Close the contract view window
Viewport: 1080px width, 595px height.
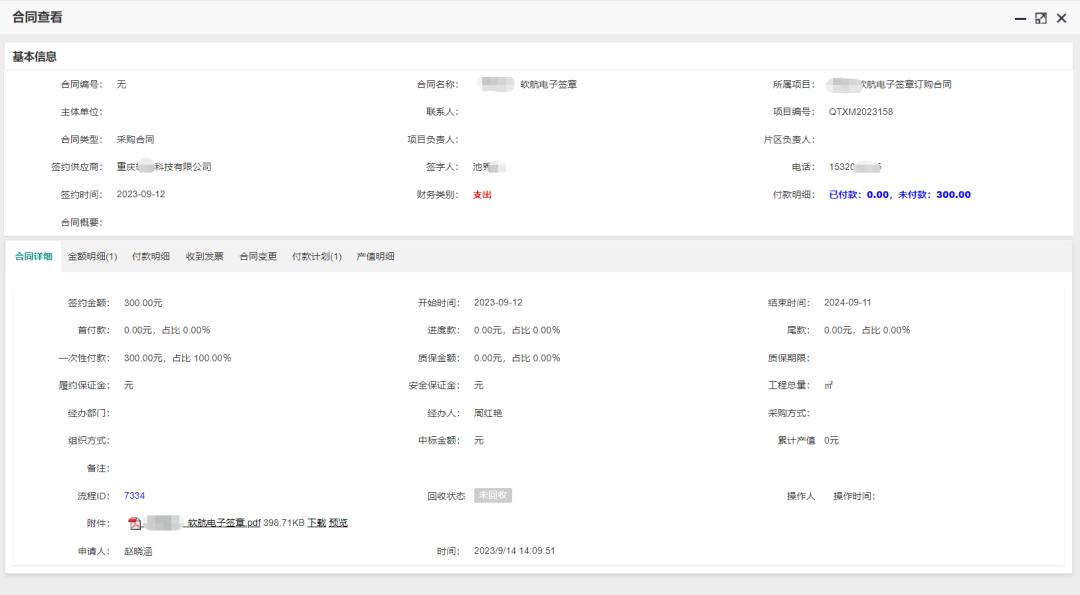pos(1063,17)
